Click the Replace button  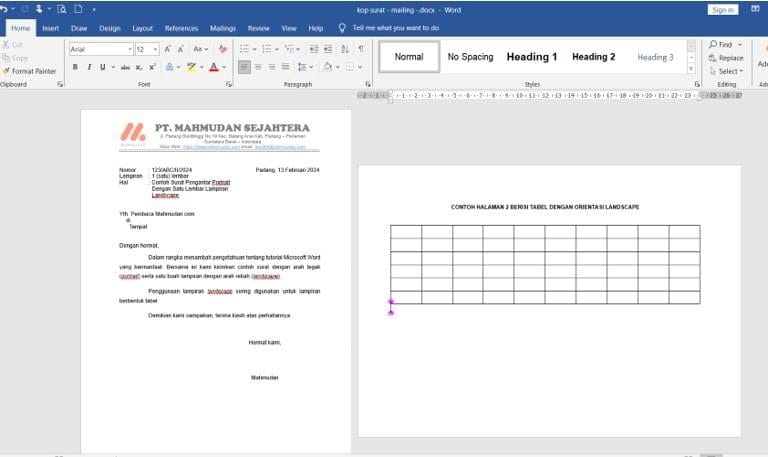pos(726,58)
